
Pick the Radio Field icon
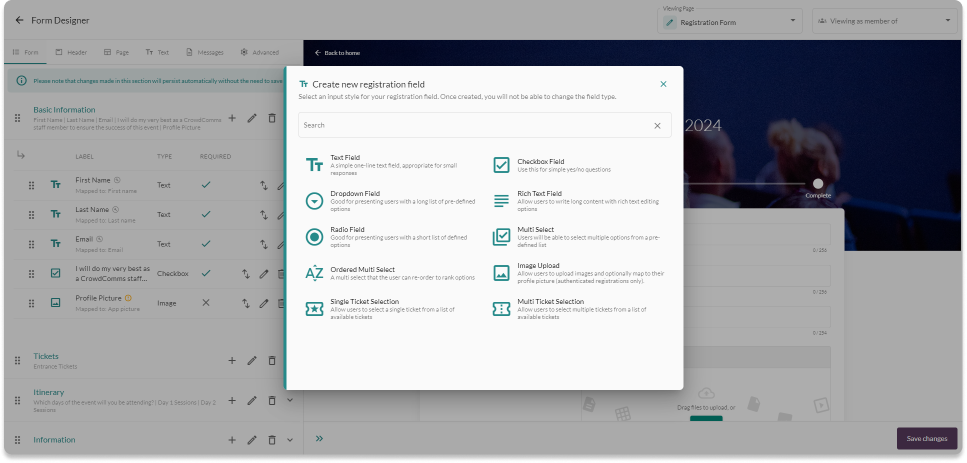314,236
